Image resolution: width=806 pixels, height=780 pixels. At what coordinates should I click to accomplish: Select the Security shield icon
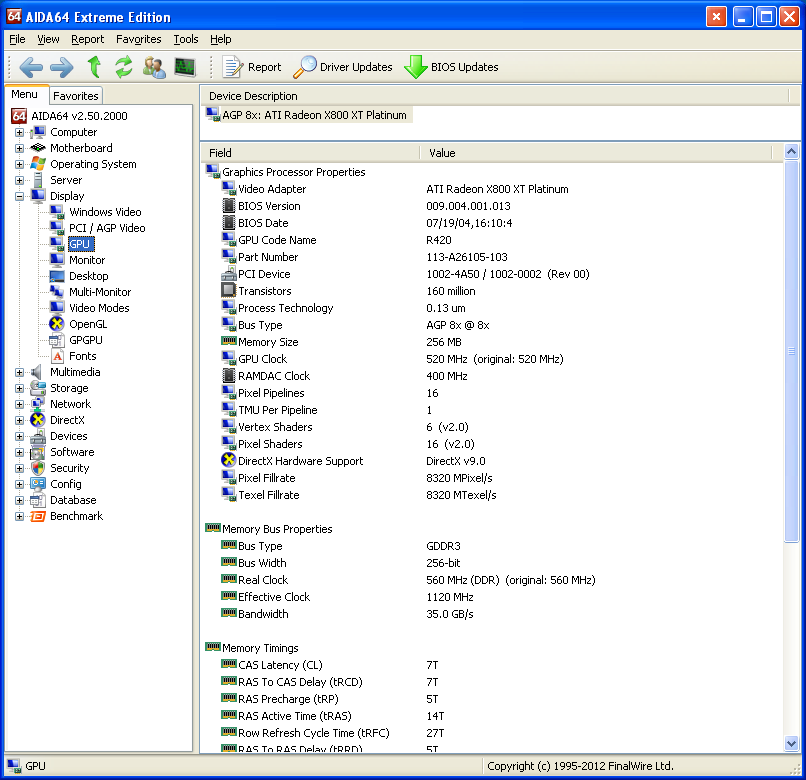[38, 468]
